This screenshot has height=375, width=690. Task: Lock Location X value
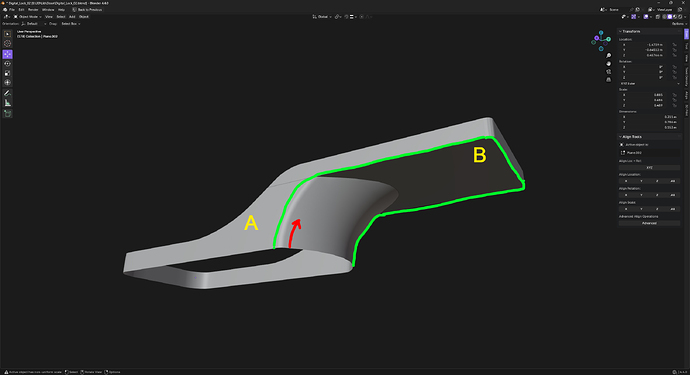point(674,44)
